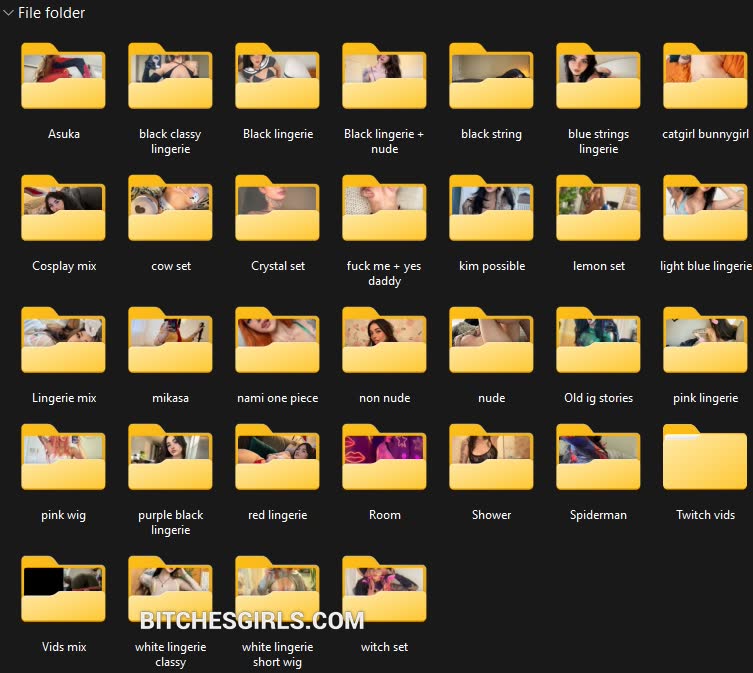Open the empty Twitch vids folder
Screen dimensions: 753x673
coord(705,458)
